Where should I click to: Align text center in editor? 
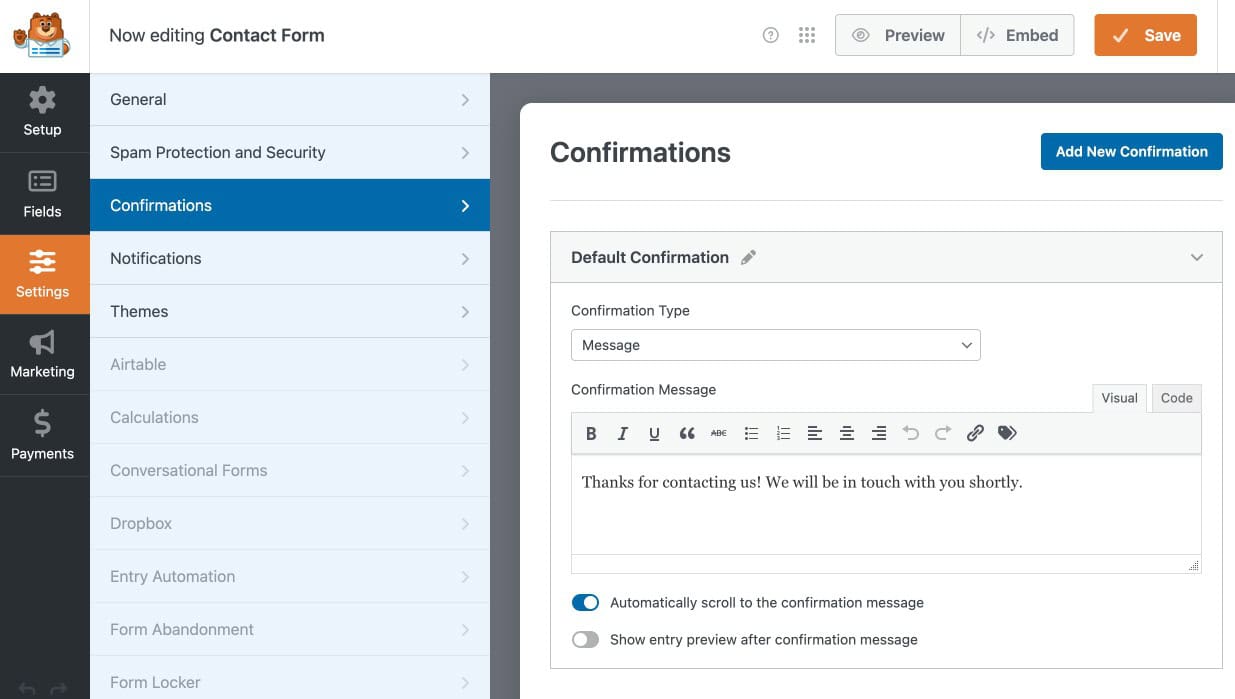[x=847, y=433]
